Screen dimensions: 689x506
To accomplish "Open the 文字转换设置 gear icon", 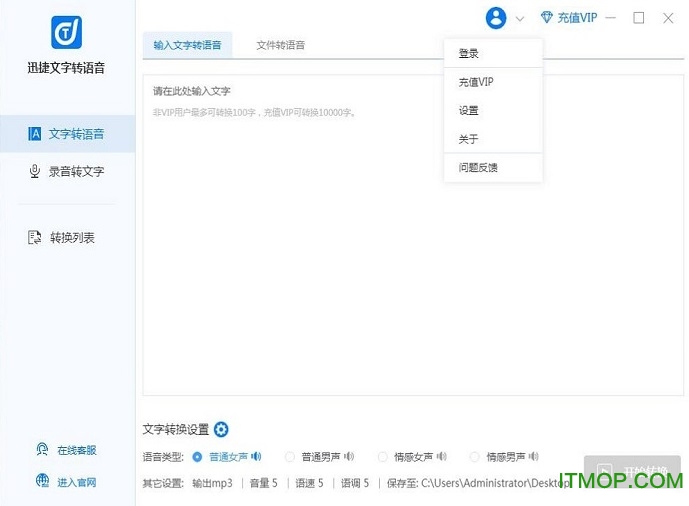I will (221, 429).
